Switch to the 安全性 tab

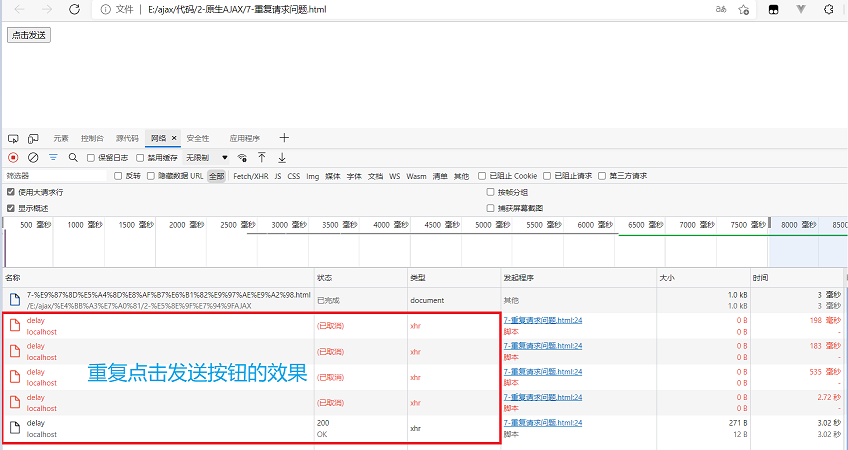pyautogui.click(x=198, y=138)
